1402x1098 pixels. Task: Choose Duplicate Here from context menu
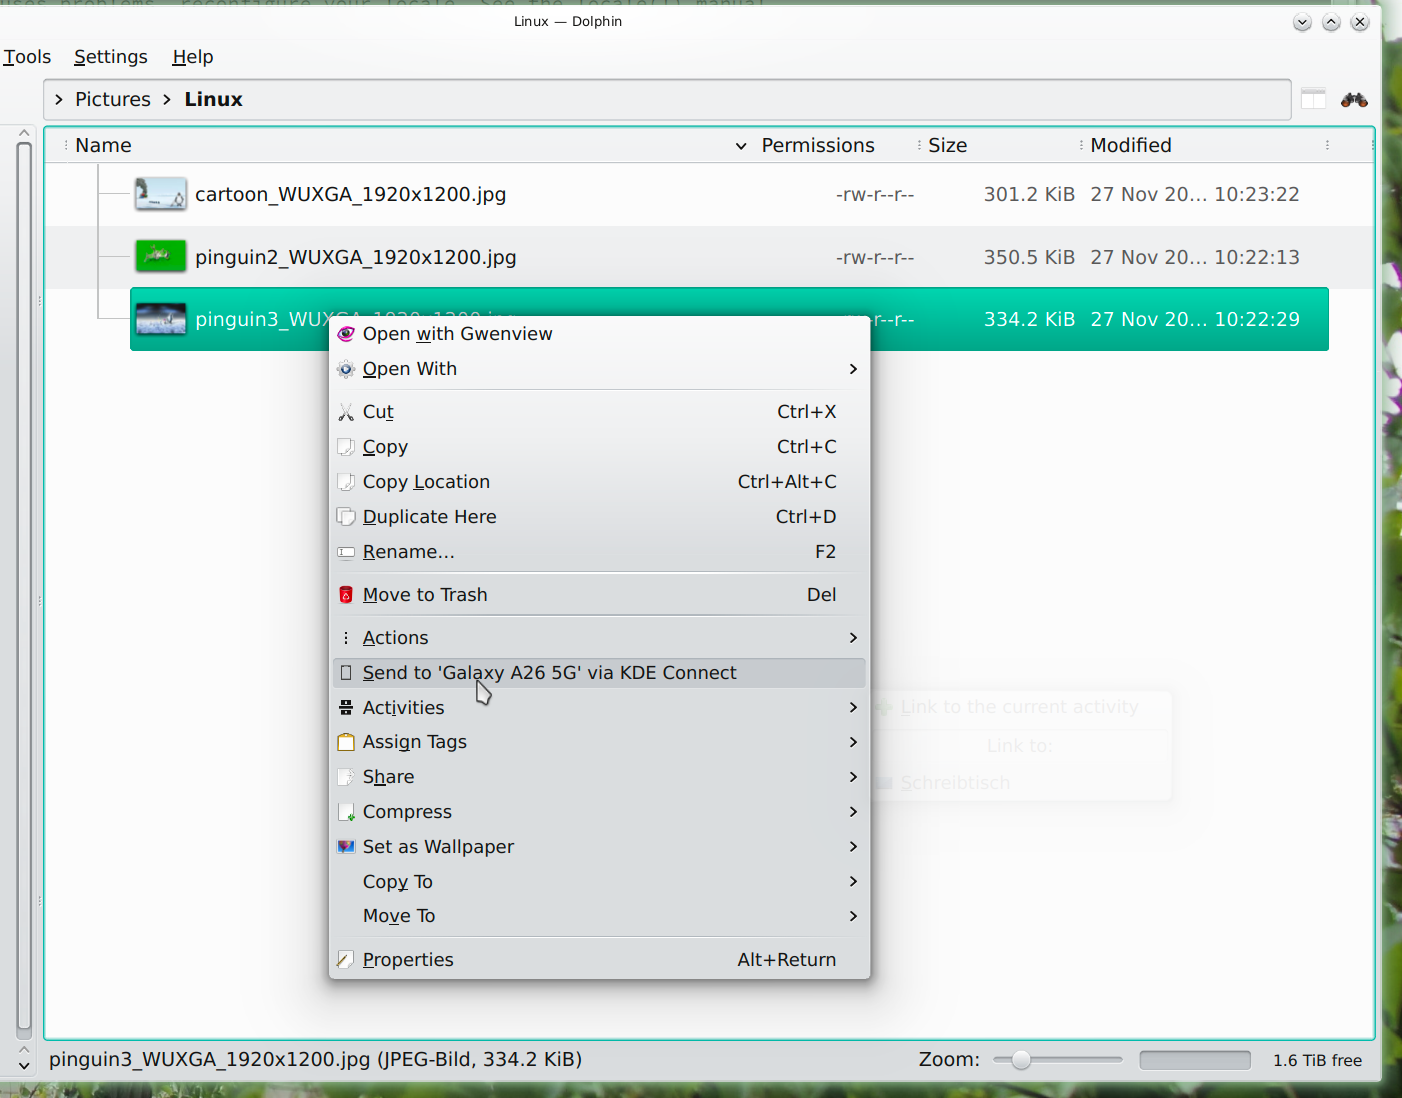tap(429, 517)
